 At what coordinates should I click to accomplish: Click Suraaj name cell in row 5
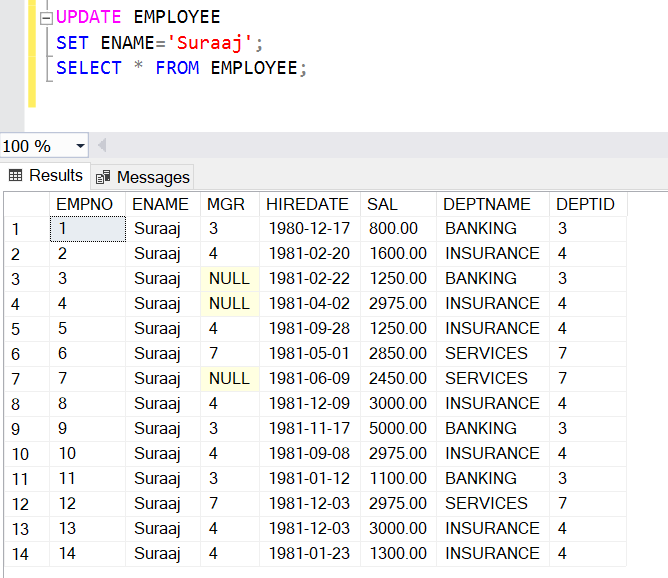click(x=163, y=329)
